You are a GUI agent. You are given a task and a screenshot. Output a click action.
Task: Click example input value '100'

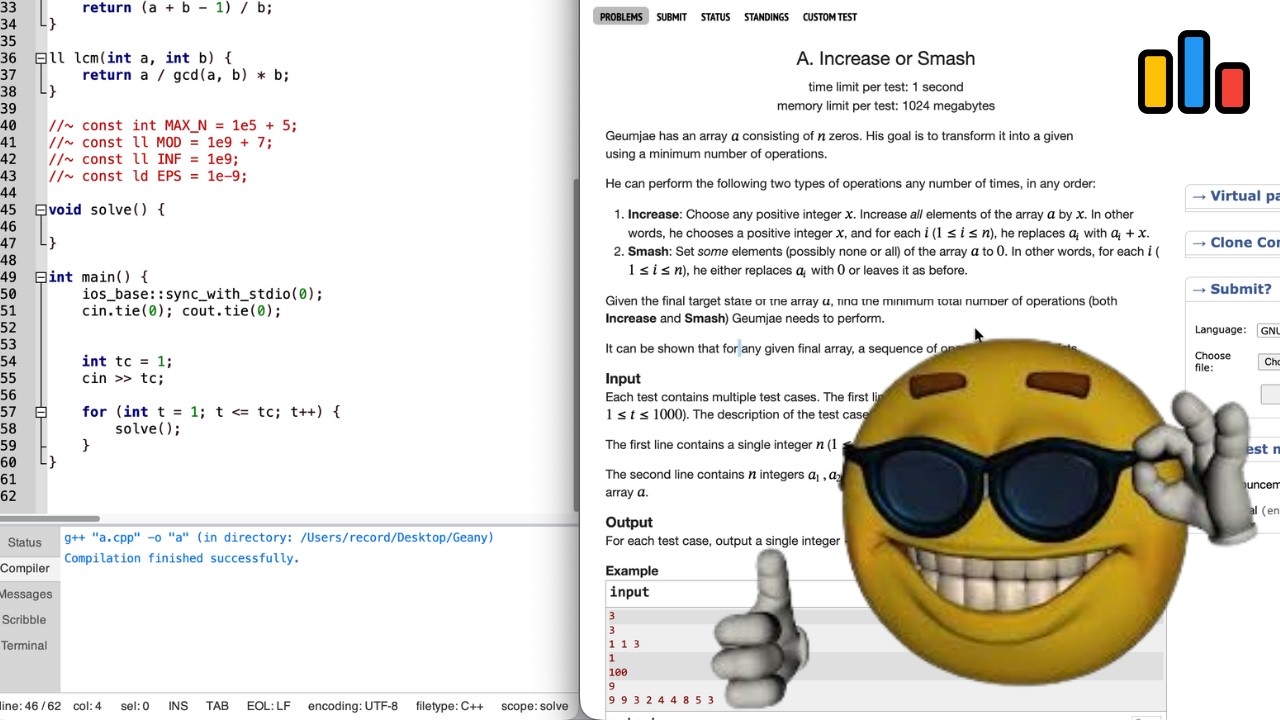pos(618,672)
